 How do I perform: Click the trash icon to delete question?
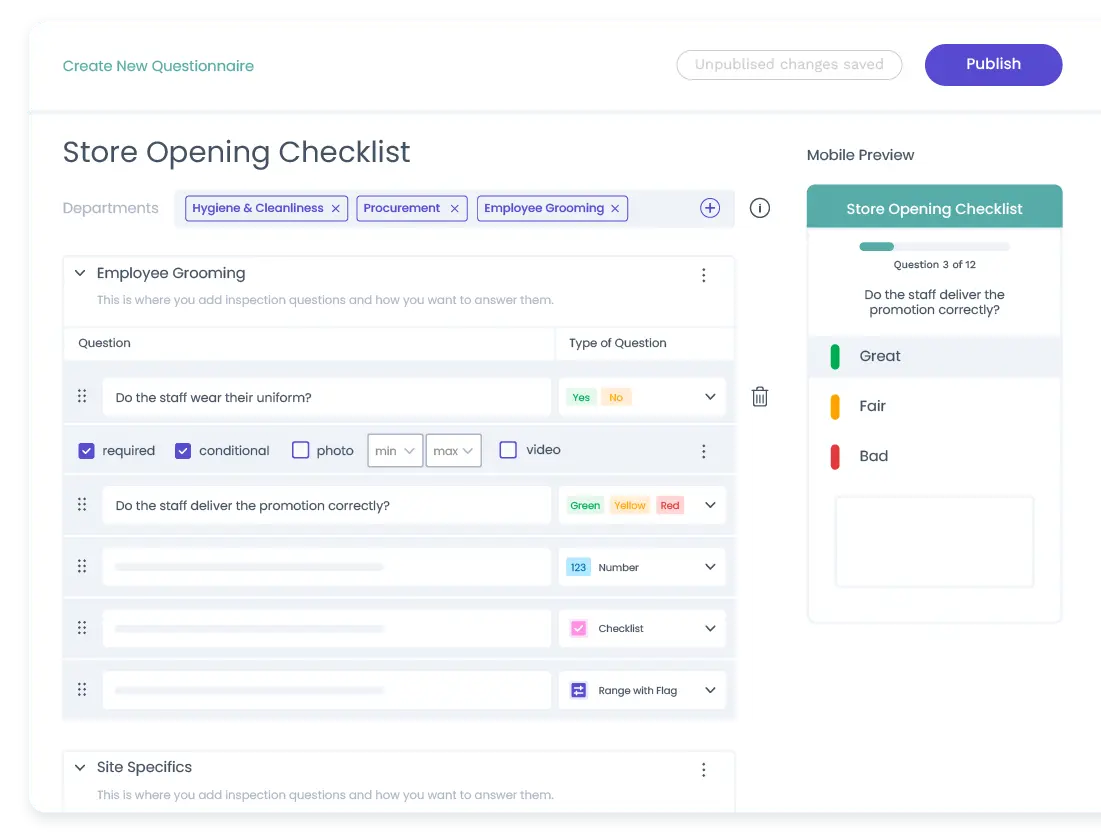(x=760, y=397)
